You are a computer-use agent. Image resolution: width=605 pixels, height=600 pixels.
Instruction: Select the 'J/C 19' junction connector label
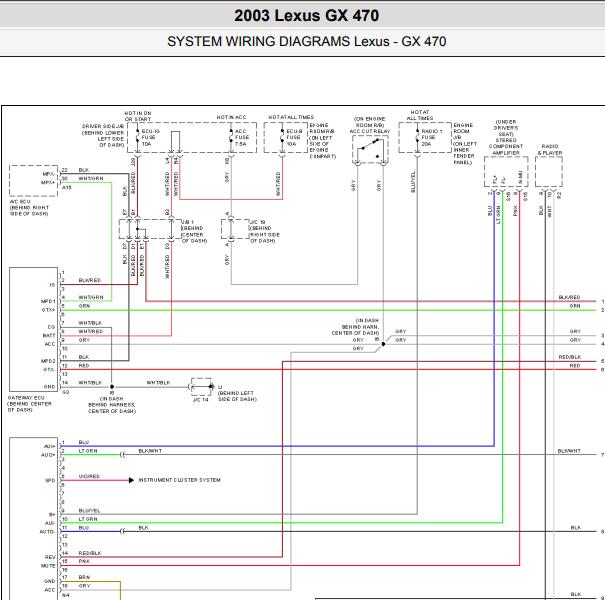(x=257, y=222)
